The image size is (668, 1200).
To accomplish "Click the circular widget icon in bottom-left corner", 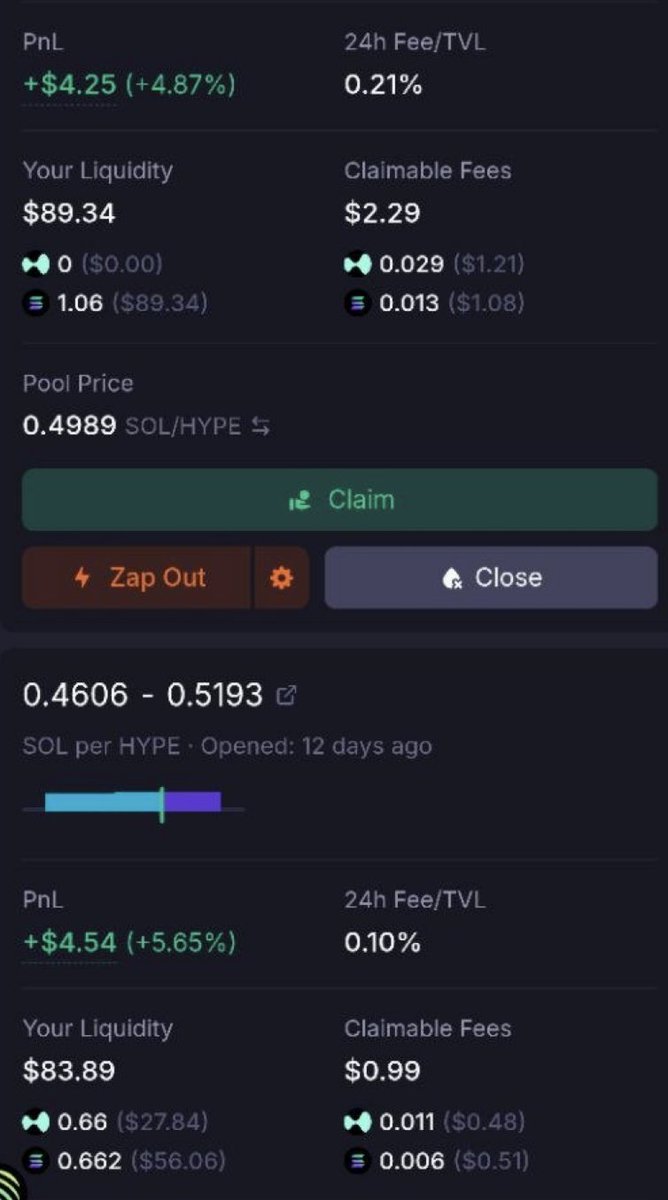I will [x=10, y=1185].
